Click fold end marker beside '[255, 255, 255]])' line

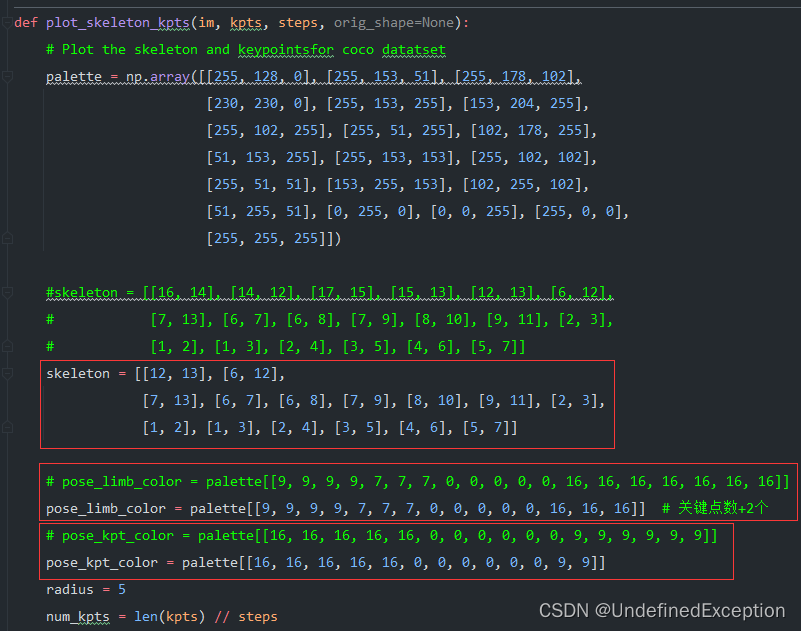(x=7, y=239)
